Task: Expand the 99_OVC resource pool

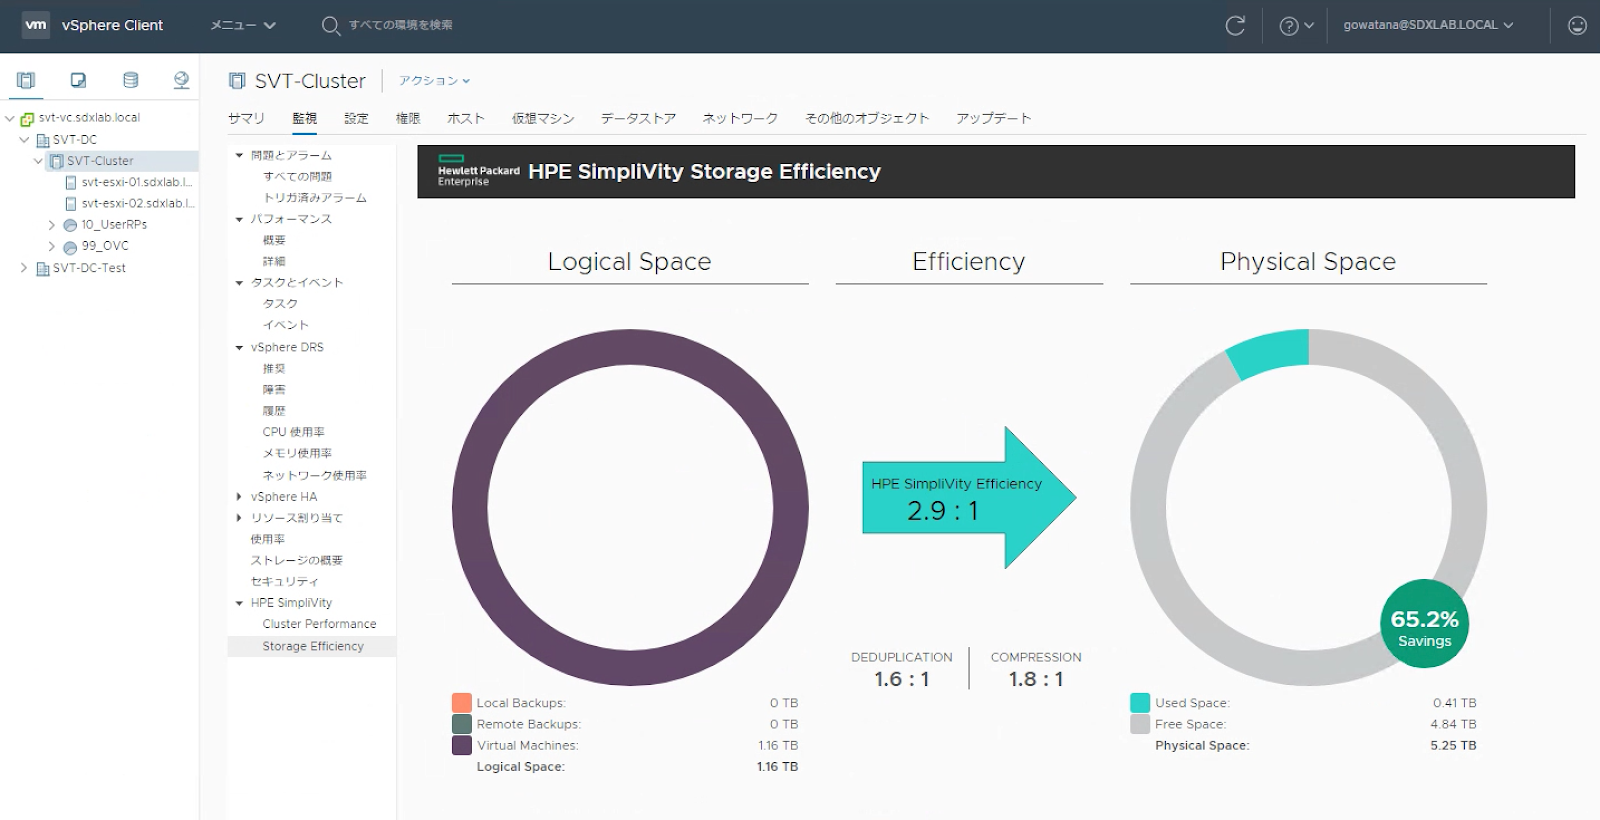Action: tap(52, 246)
